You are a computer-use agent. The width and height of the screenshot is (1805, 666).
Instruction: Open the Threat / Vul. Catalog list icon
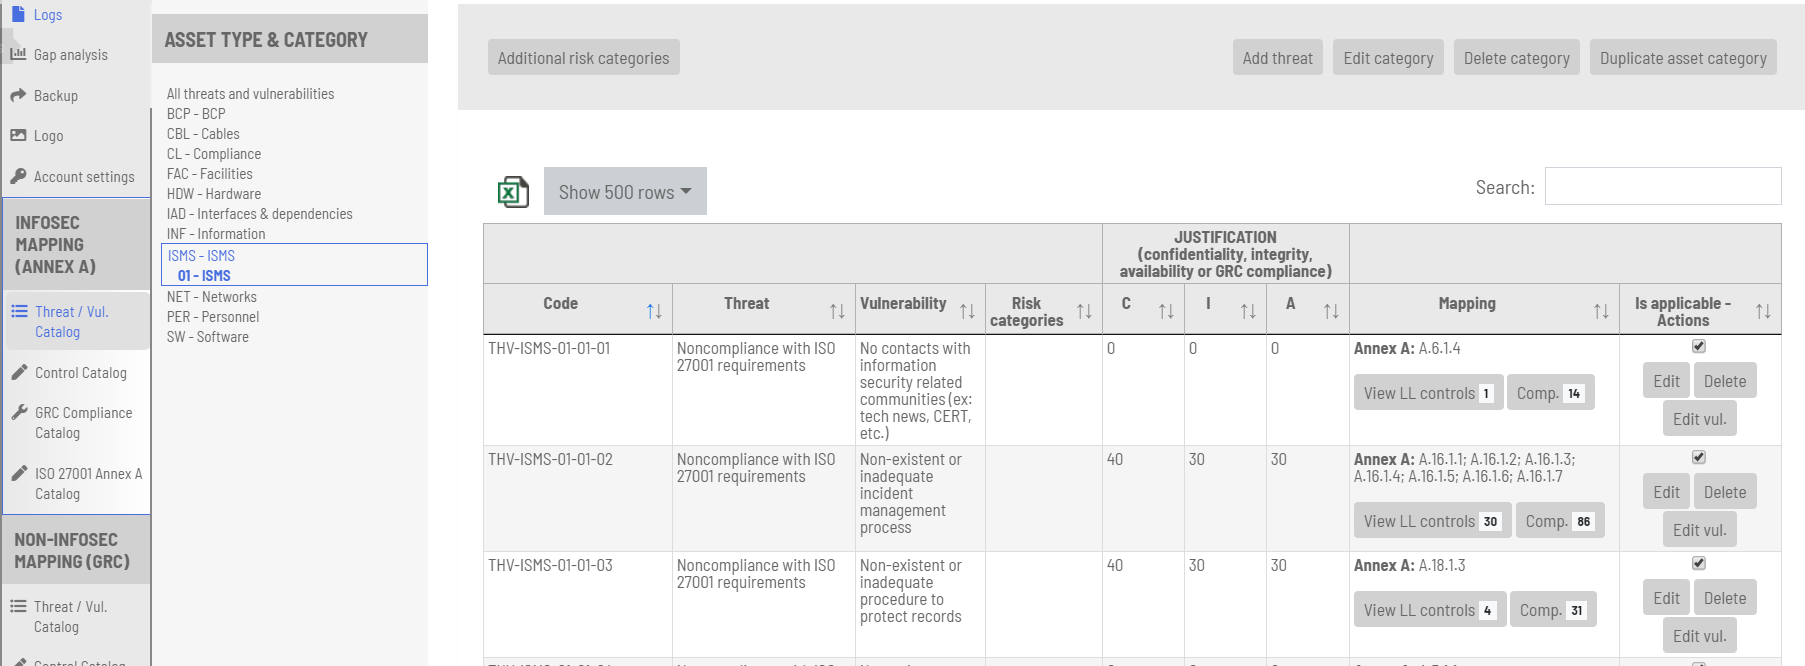click(18, 311)
